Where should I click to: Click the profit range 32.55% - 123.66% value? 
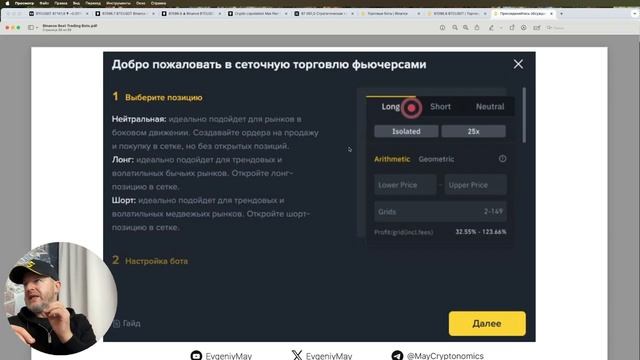pos(481,232)
